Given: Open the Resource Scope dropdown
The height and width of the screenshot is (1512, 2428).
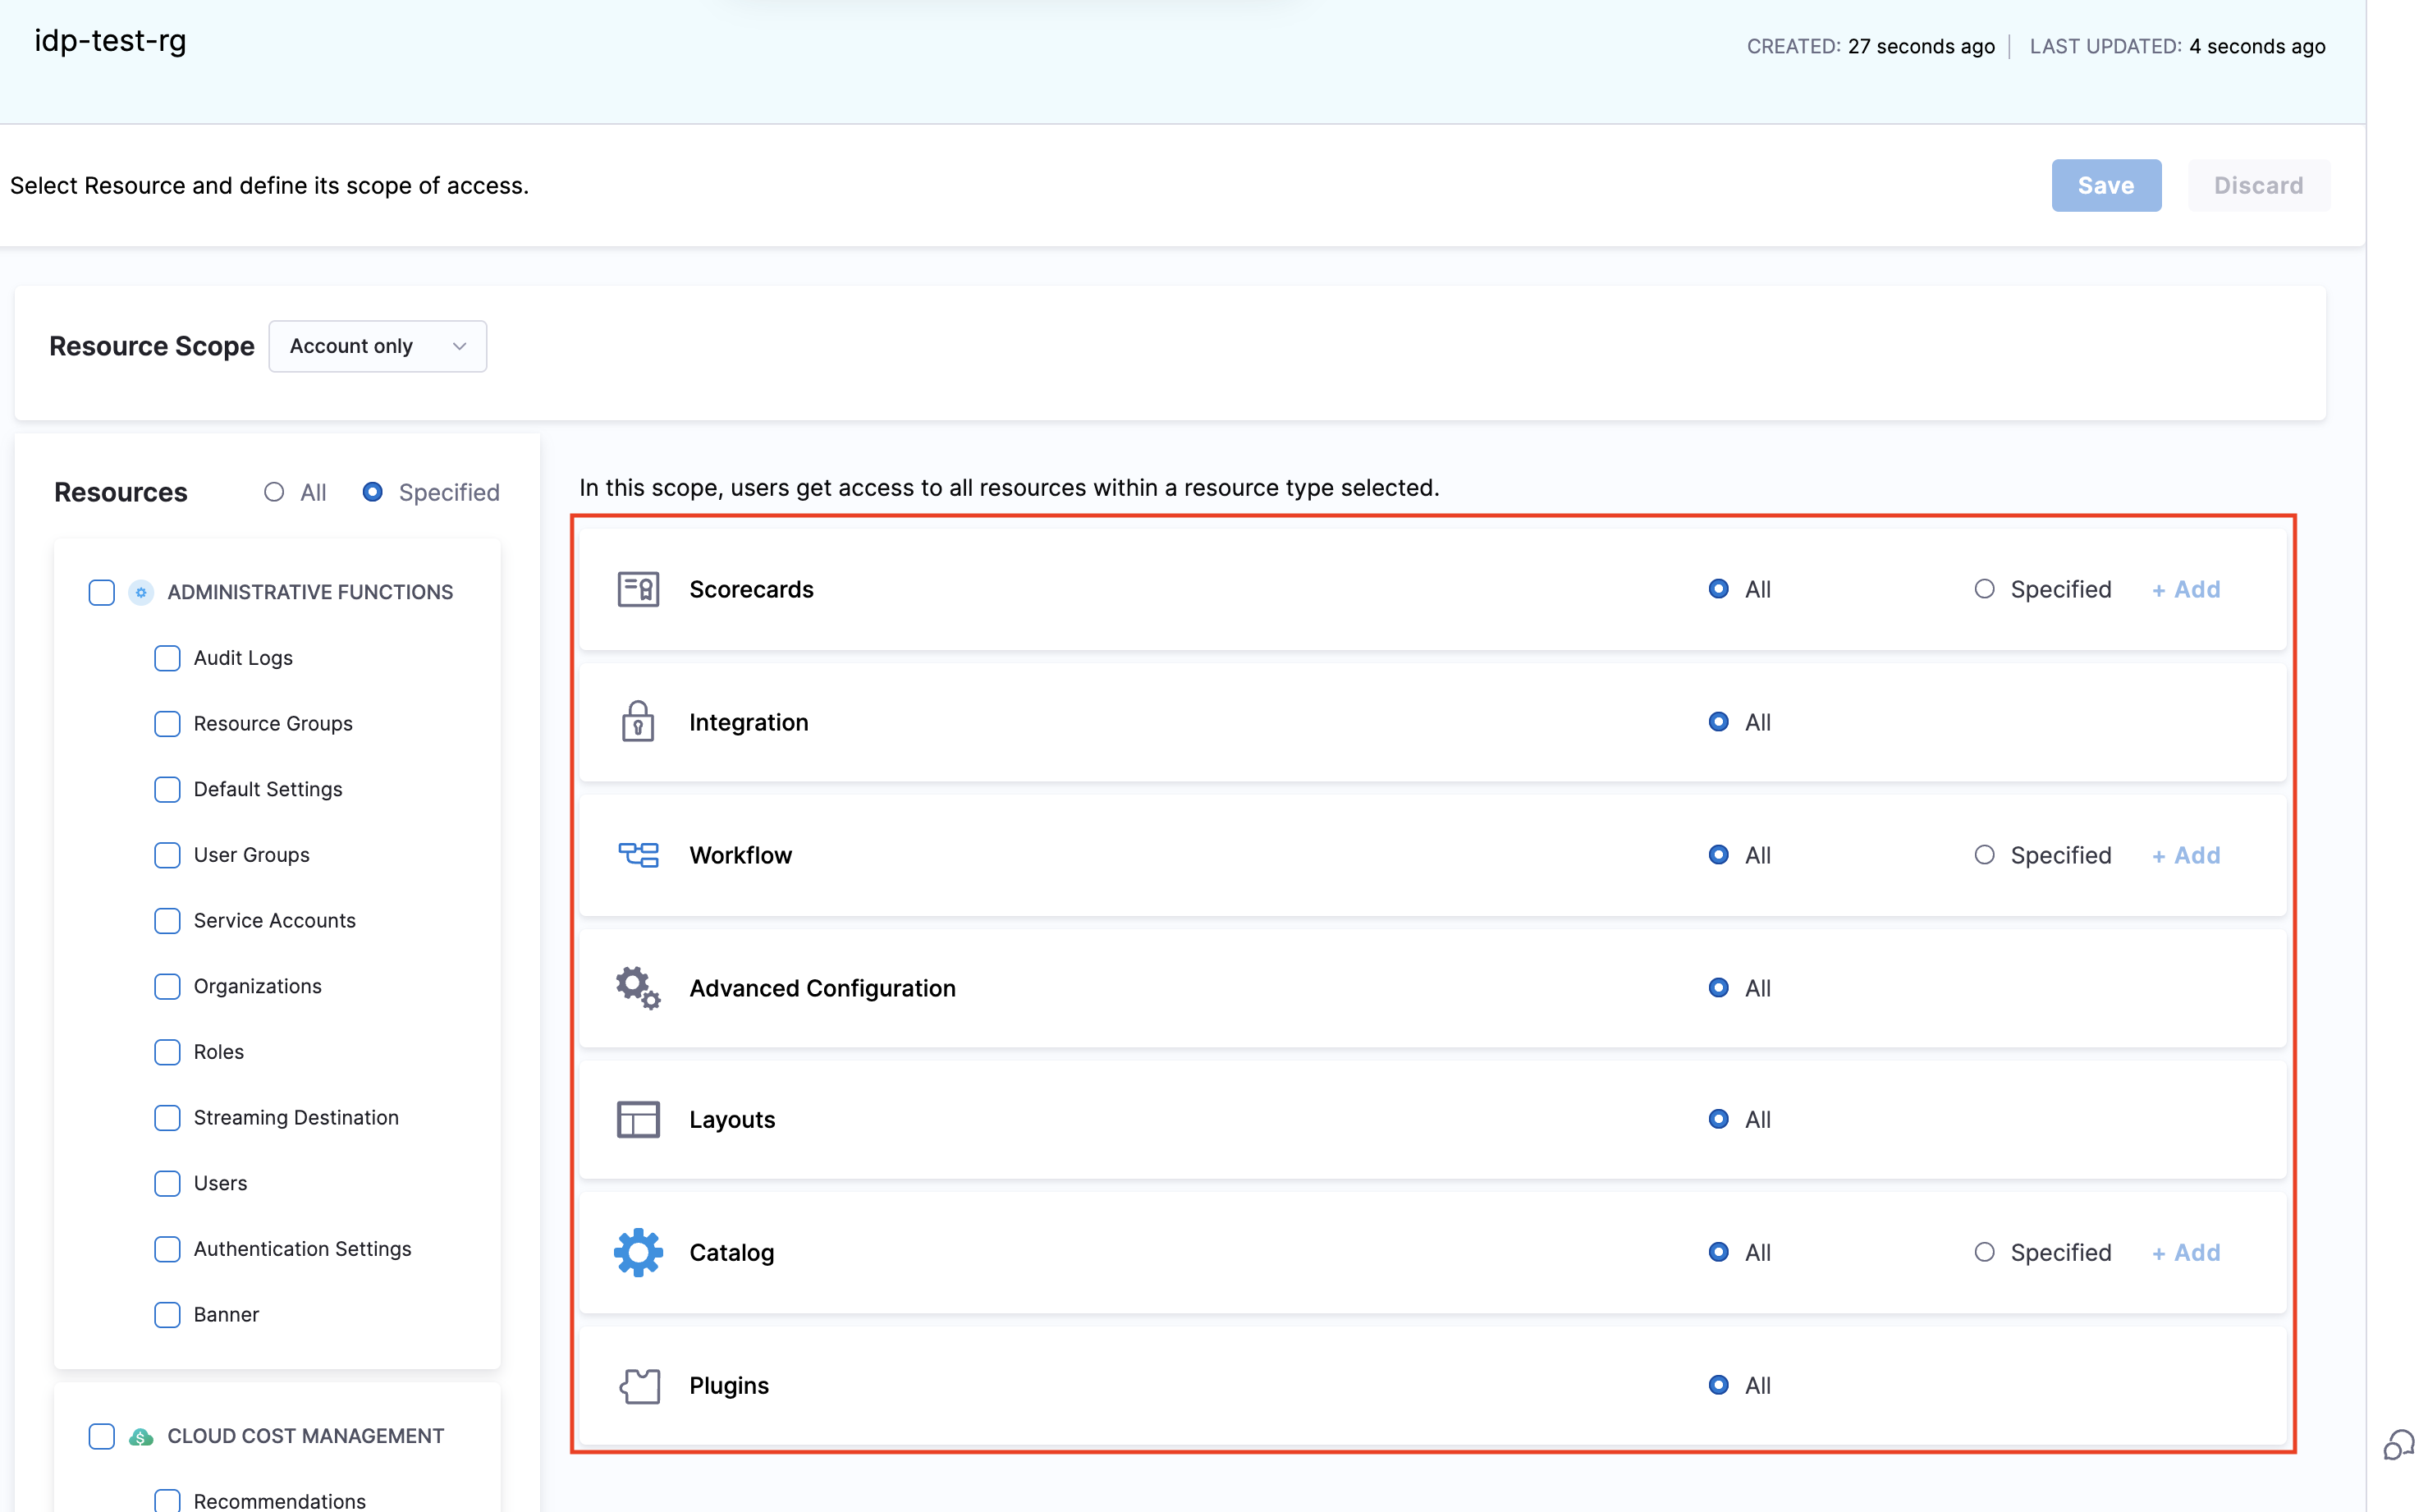Looking at the screenshot, I should click(x=377, y=346).
